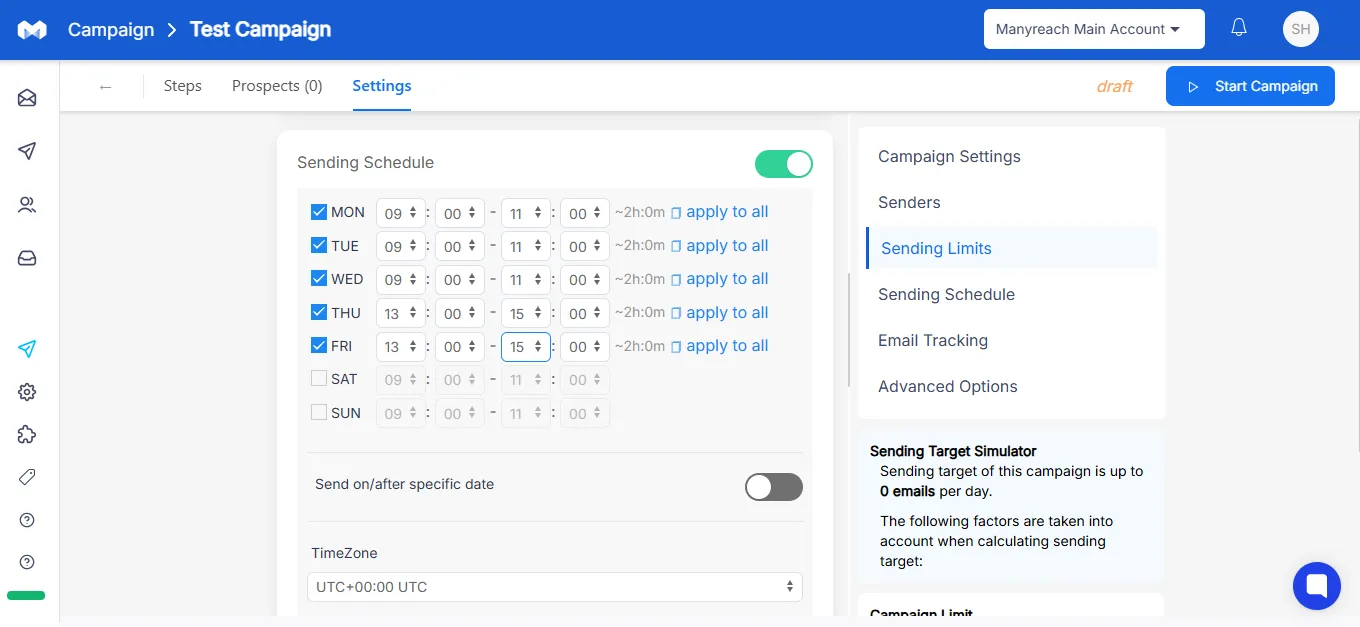Image resolution: width=1360 pixels, height=627 pixels.
Task: Click the back arrow beside Steps
Action: click(106, 87)
